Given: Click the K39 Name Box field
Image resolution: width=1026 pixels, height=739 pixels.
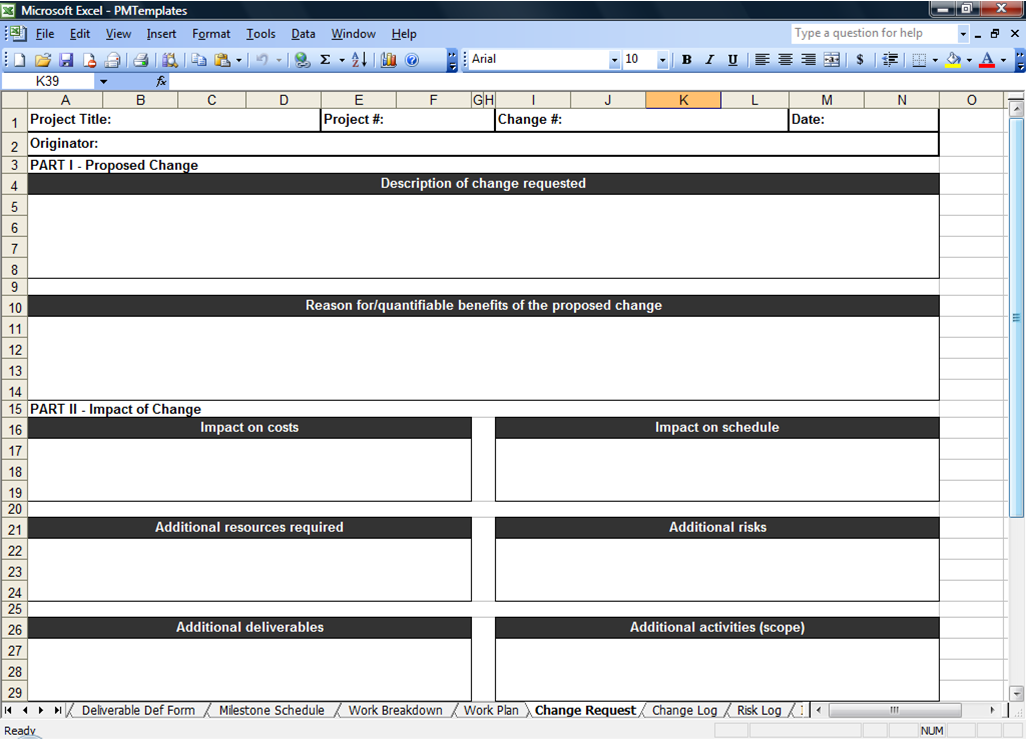Looking at the screenshot, I should coord(49,81).
